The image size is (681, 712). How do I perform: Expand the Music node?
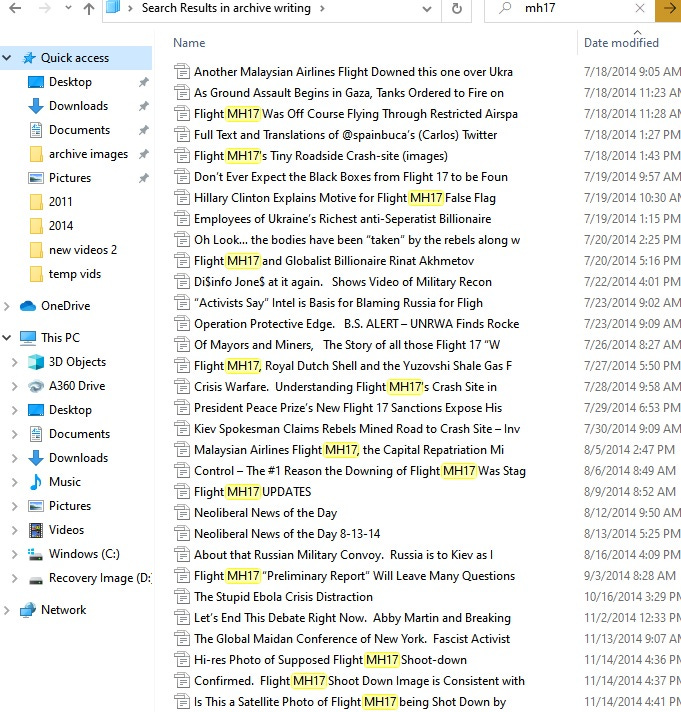point(15,482)
